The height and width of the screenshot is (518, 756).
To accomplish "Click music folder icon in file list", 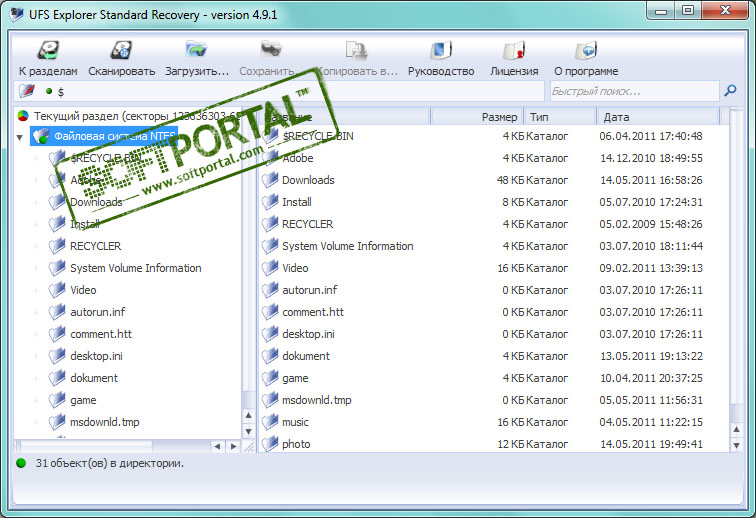I will (270, 422).
